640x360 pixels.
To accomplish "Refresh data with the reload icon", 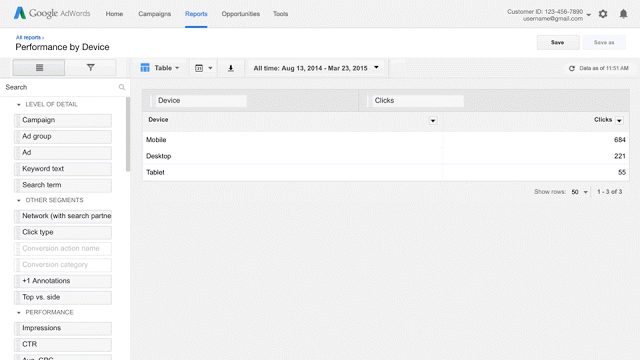I will 572,68.
